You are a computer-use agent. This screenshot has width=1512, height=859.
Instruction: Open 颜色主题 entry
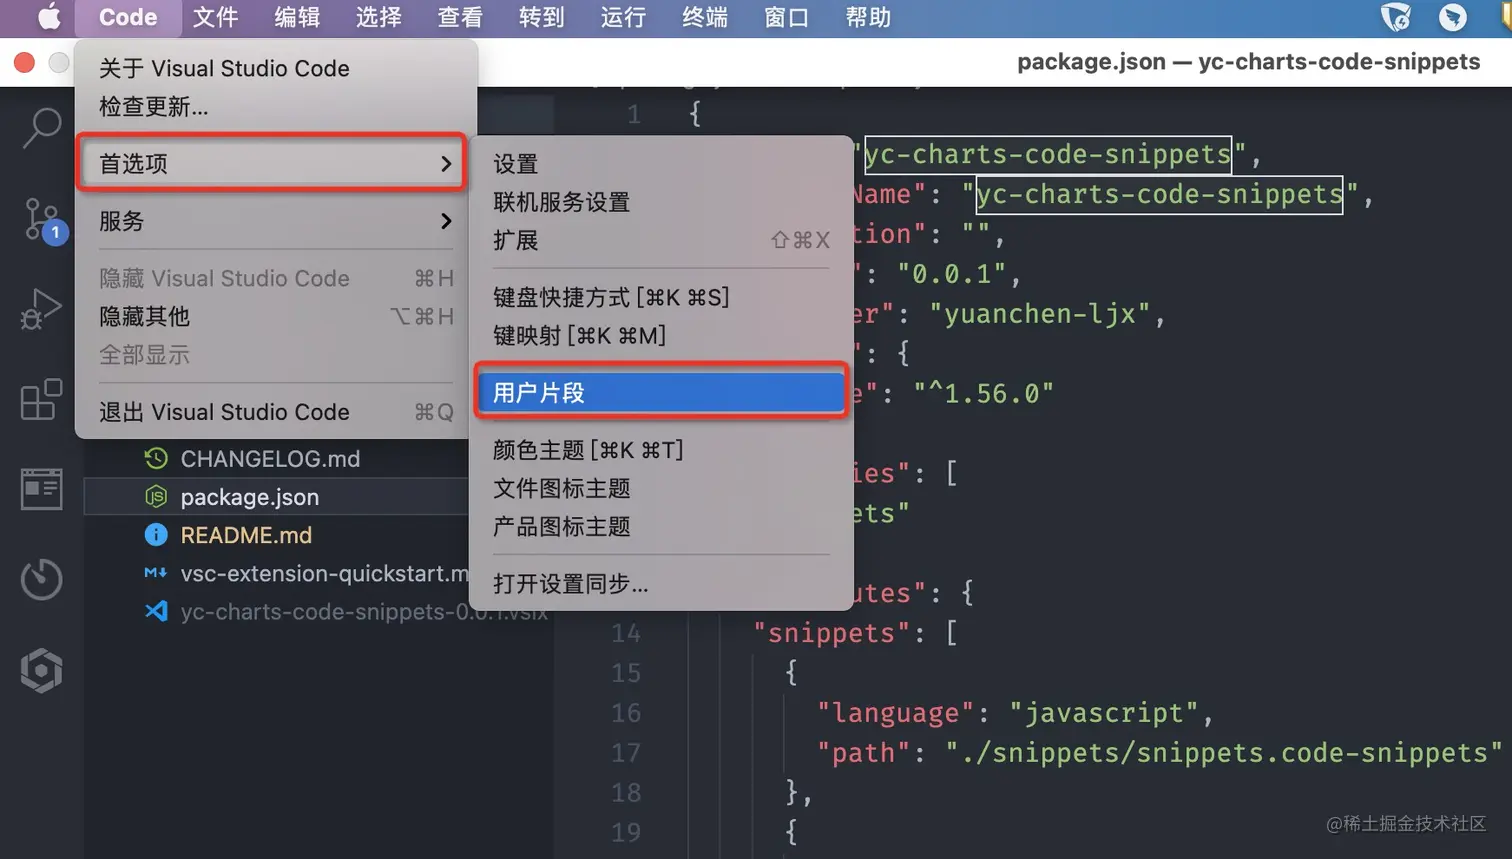(661, 450)
